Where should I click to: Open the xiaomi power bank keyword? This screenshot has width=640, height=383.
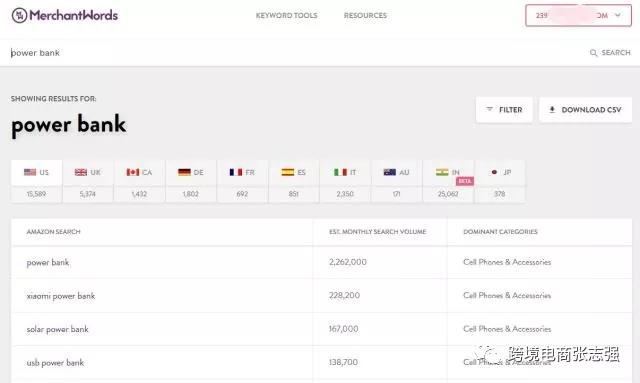pyautogui.click(x=61, y=296)
